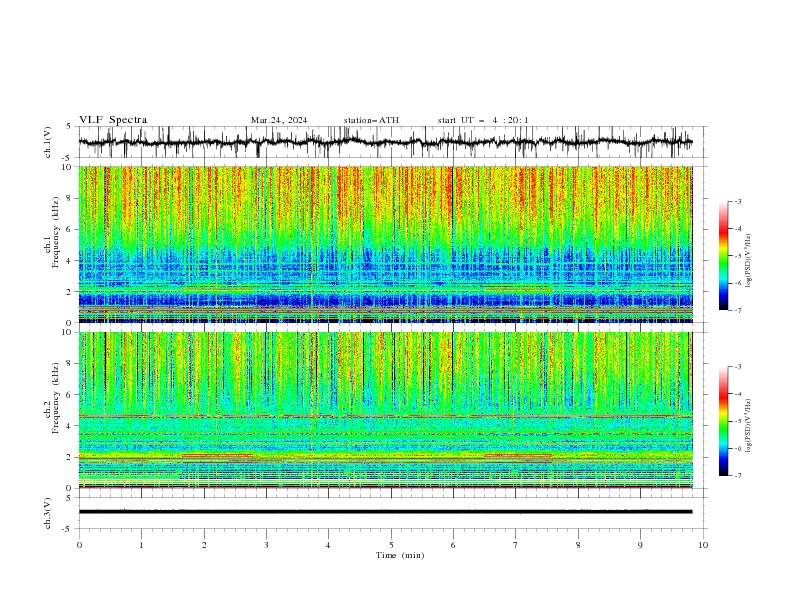The width and height of the screenshot is (792, 612).
Task: Click the ch.3 flat black waveform trace
Action: click(385, 512)
